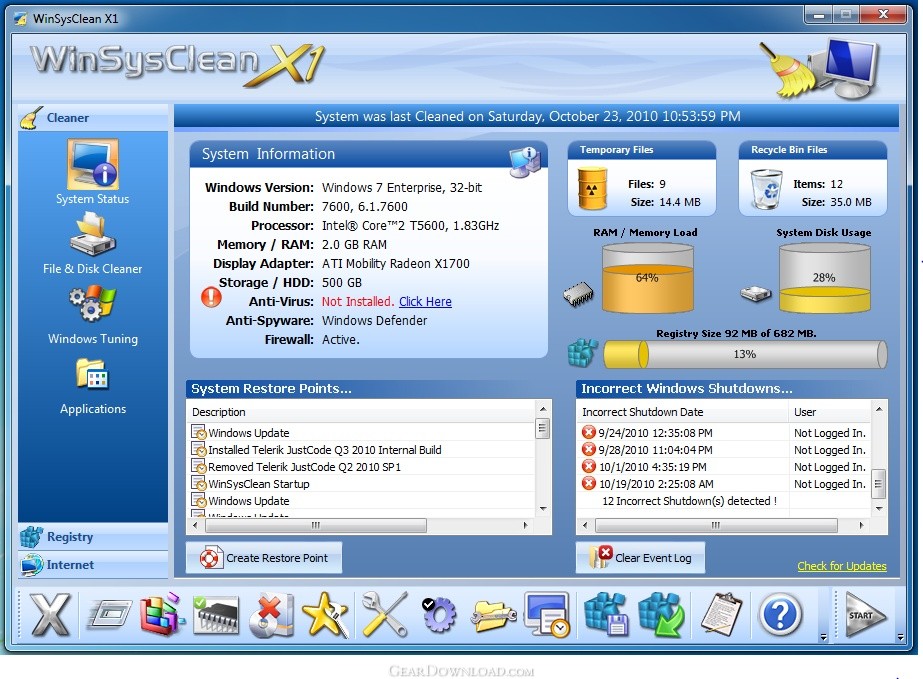
Task: Select the Cleaner sidebar tab
Action: point(68,118)
